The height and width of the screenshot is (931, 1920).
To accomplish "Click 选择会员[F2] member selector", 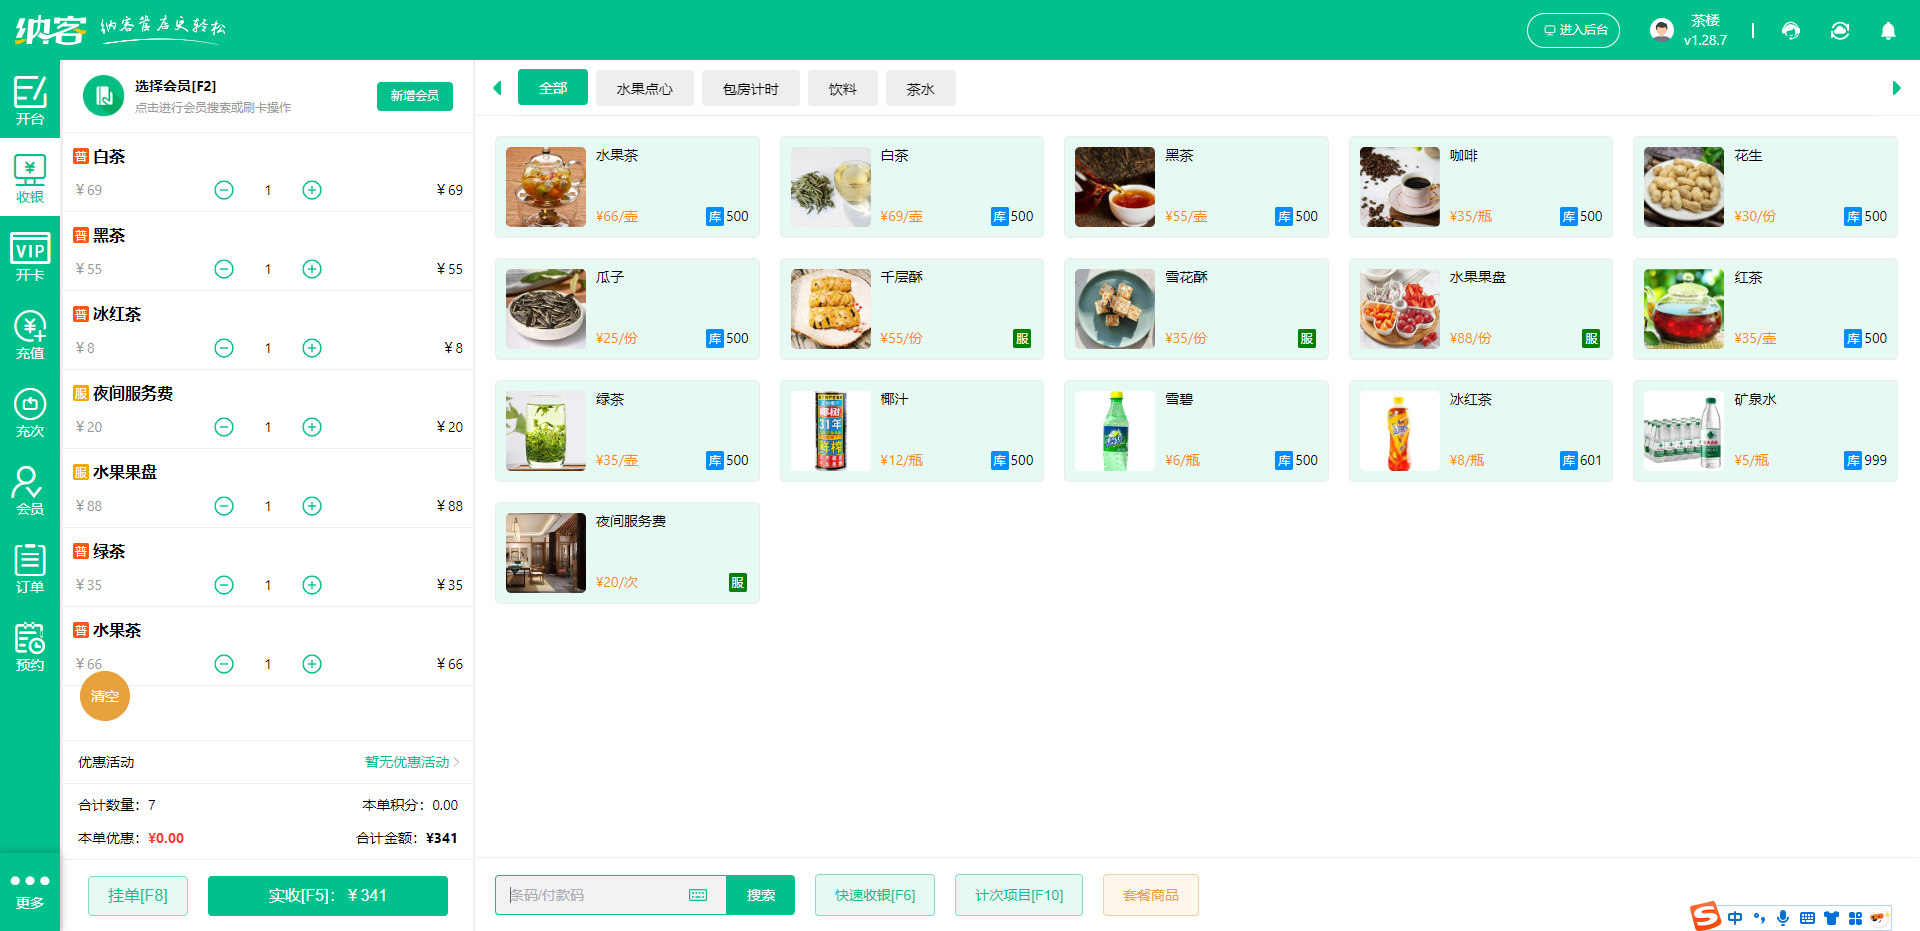I will tap(175, 86).
